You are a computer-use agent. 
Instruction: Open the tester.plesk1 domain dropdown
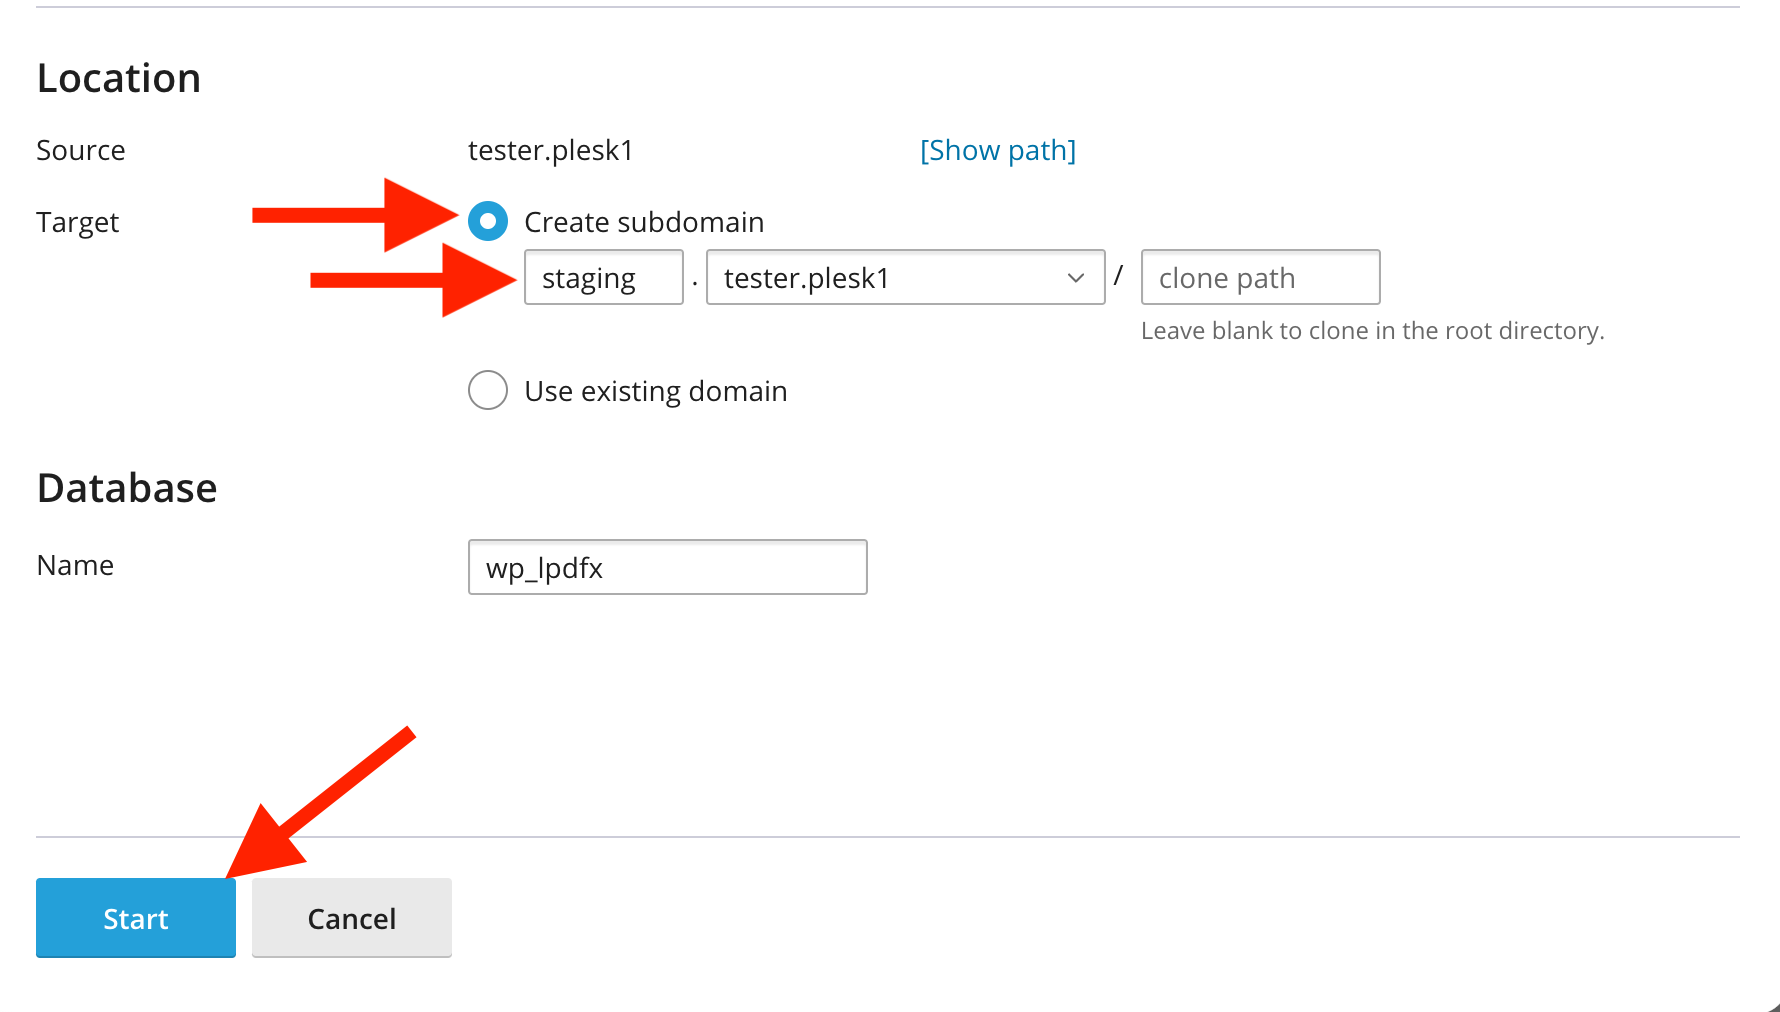click(890, 277)
